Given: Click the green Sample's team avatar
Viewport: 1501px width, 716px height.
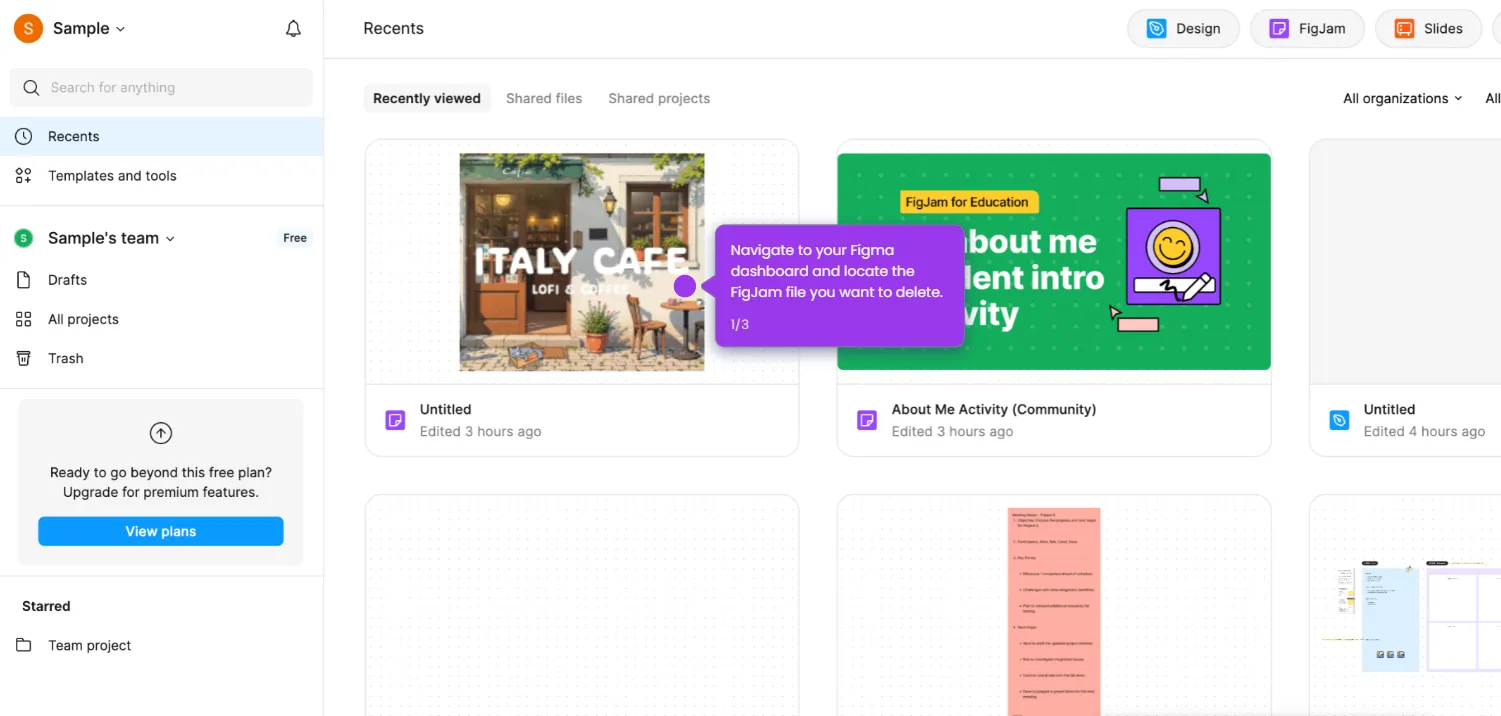Looking at the screenshot, I should [24, 238].
